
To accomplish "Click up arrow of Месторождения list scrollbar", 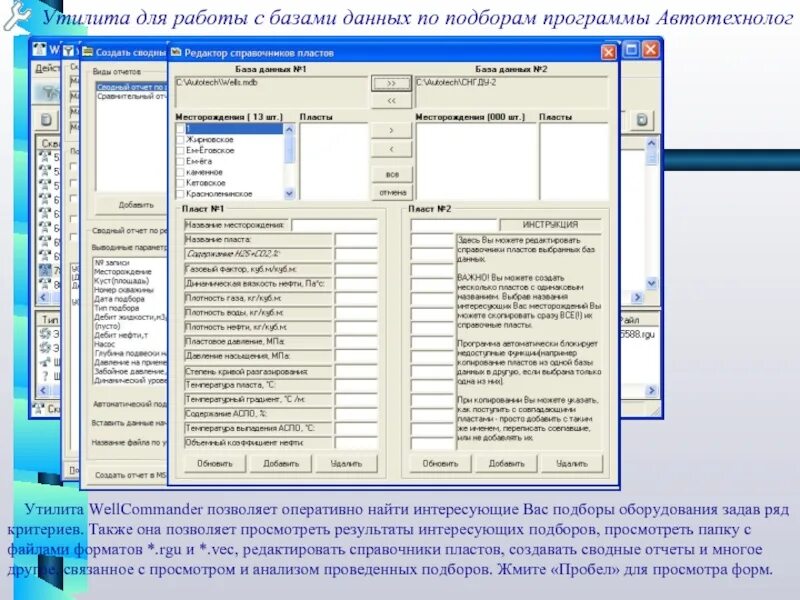I will pyautogui.click(x=289, y=129).
